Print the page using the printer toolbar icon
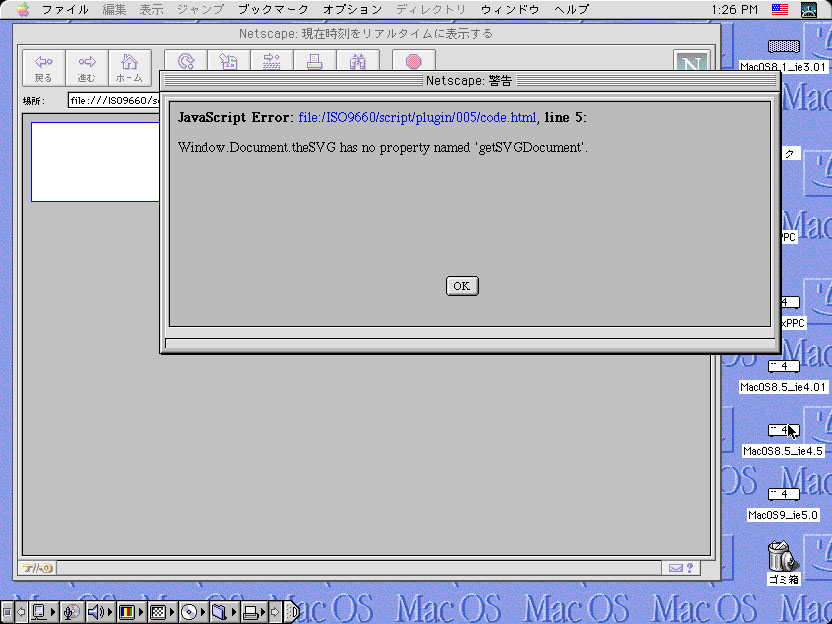The image size is (832, 624). [315, 61]
